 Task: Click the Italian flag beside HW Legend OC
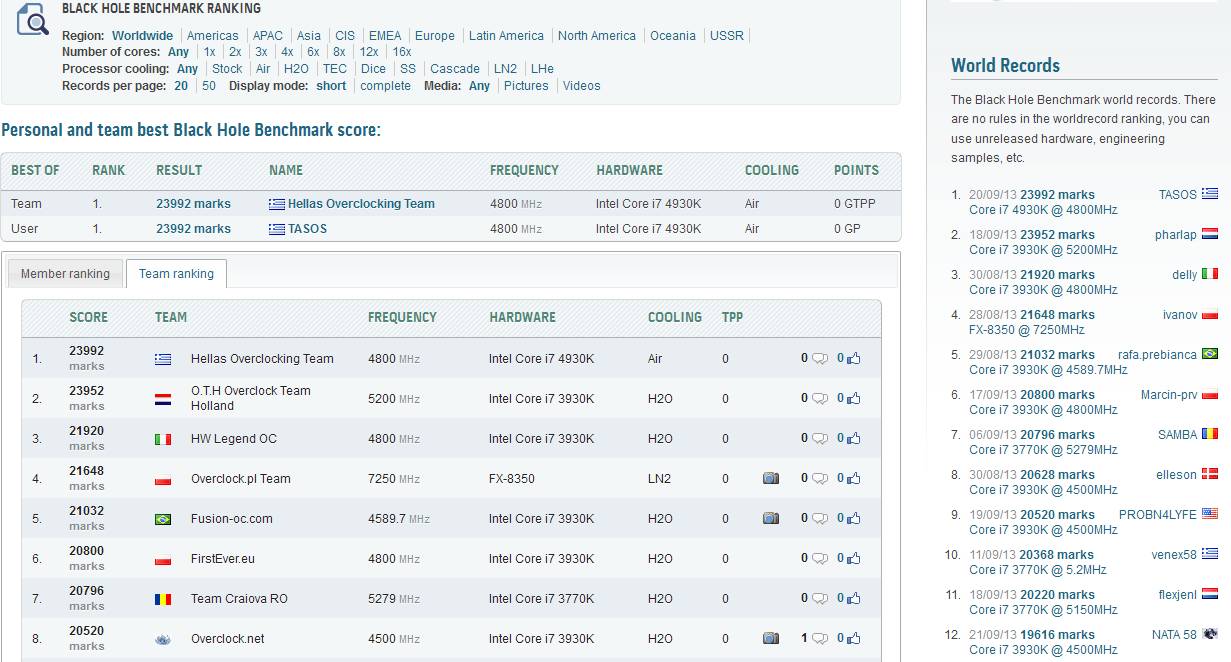[x=163, y=439]
